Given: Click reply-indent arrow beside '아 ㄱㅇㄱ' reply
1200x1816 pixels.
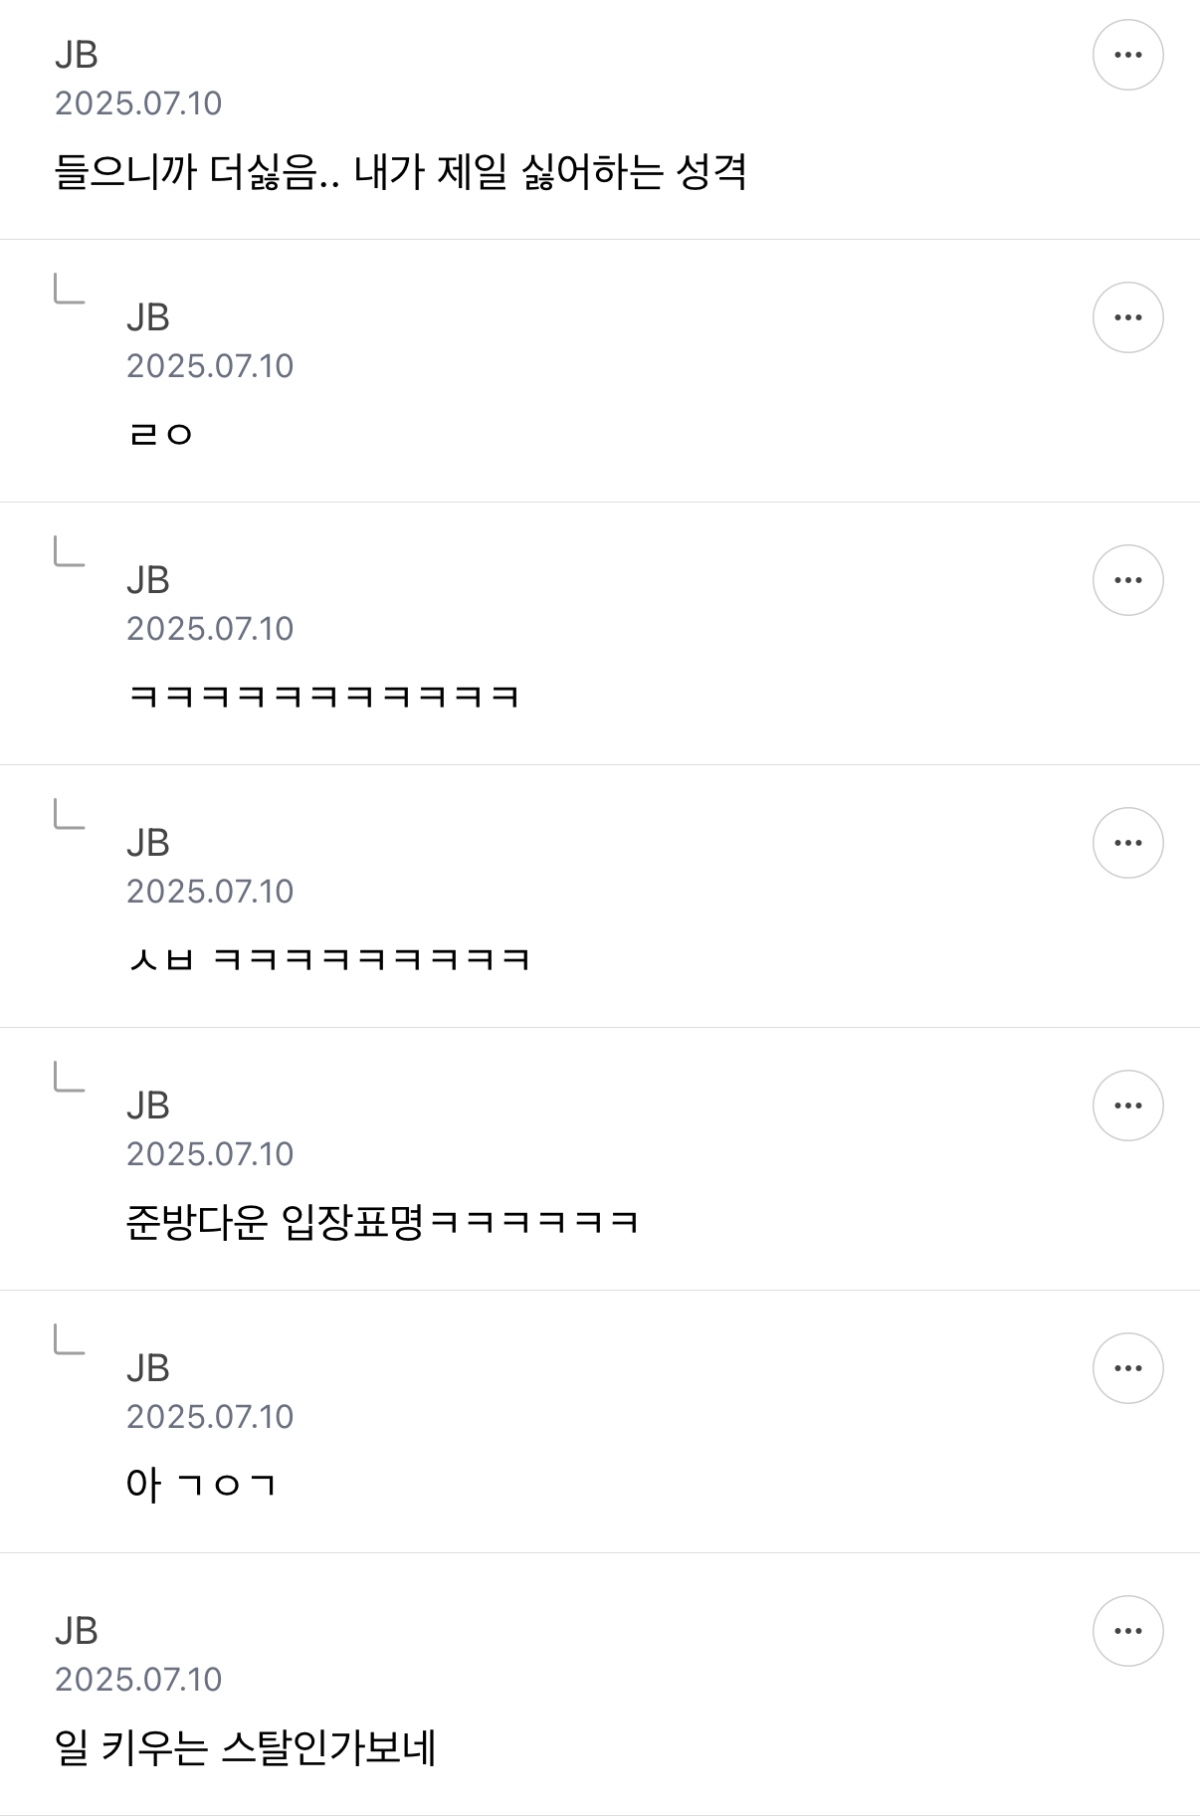Looking at the screenshot, I should pyautogui.click(x=69, y=1339).
